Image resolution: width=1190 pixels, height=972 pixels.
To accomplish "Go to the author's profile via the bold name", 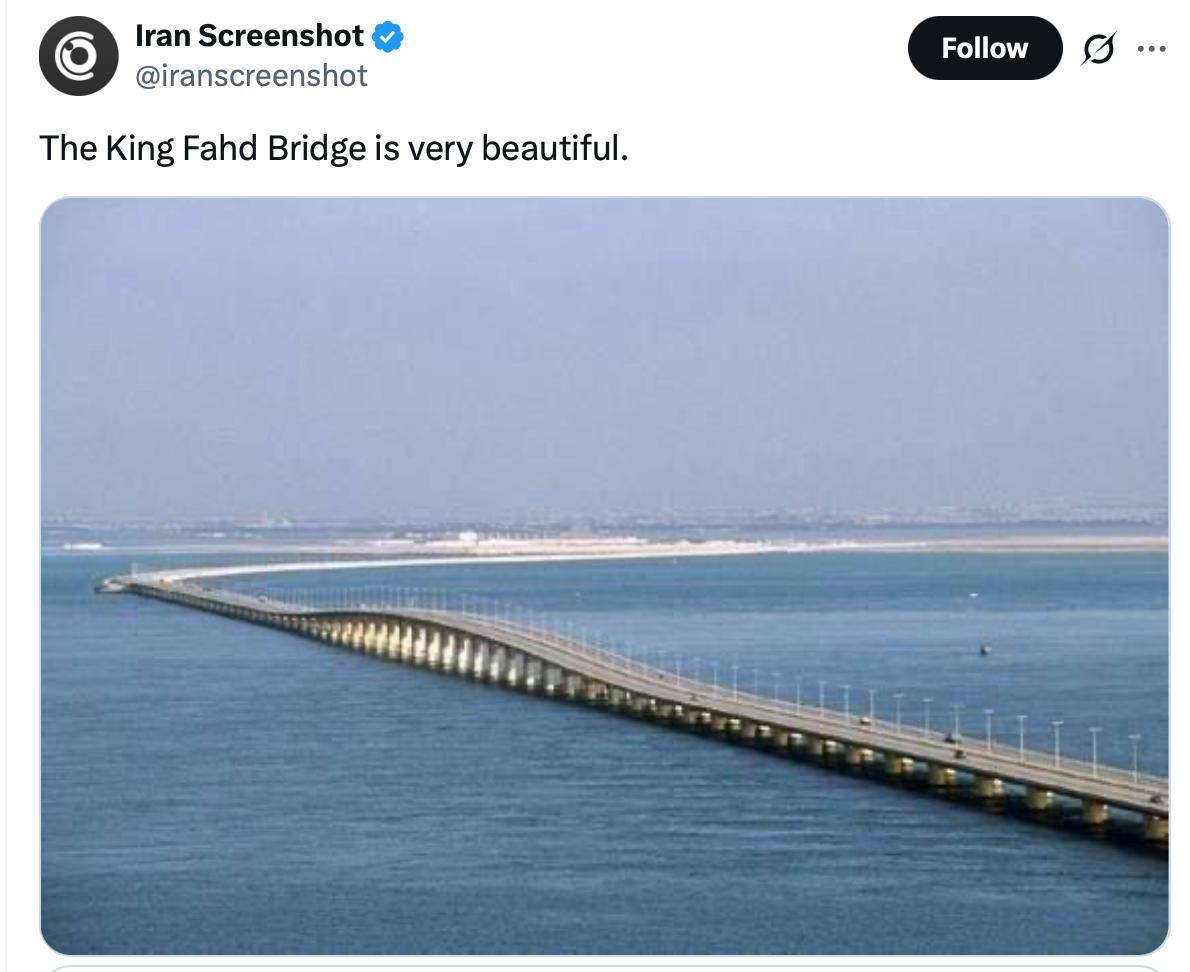I will pyautogui.click(x=249, y=36).
